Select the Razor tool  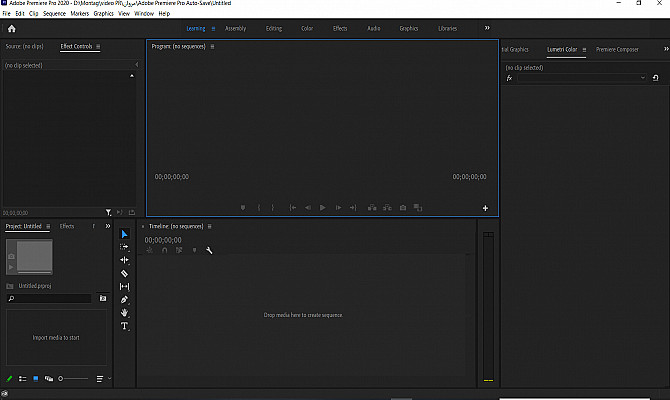point(124,274)
